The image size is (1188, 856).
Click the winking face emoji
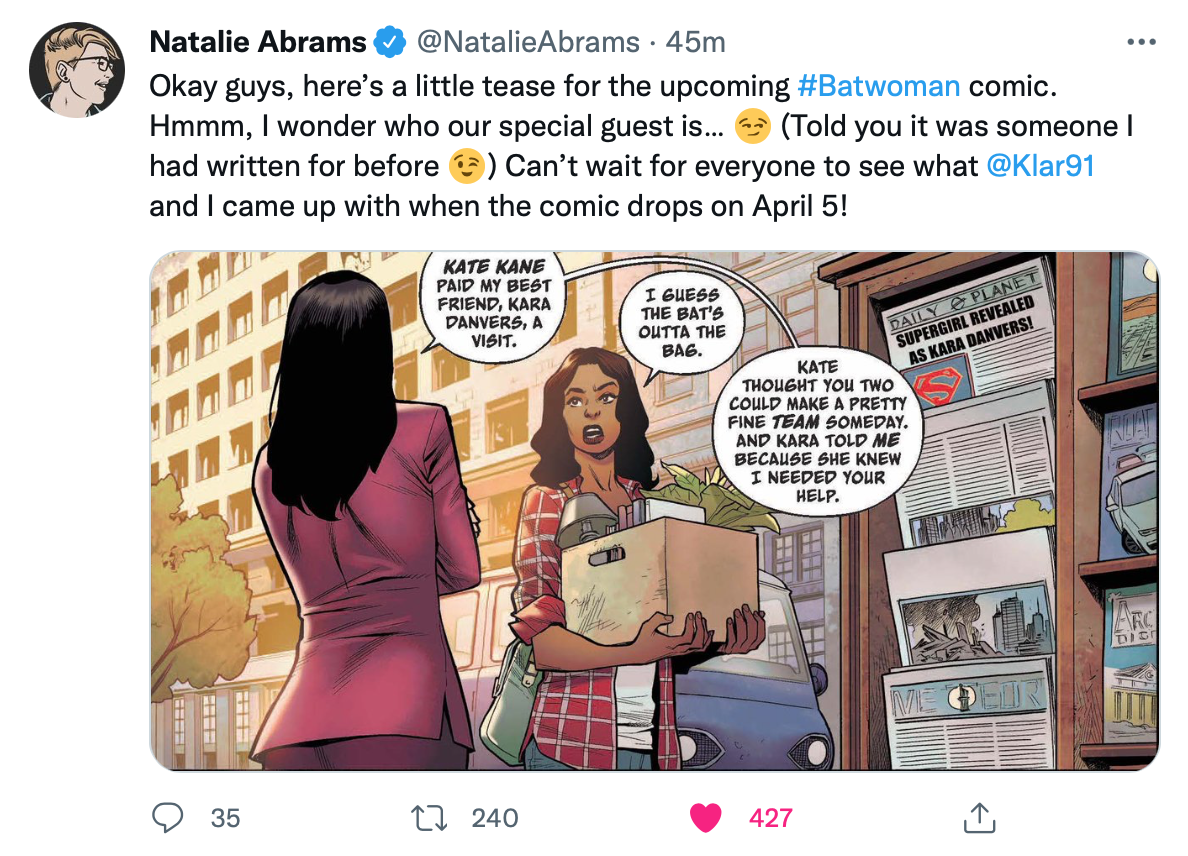tap(467, 166)
